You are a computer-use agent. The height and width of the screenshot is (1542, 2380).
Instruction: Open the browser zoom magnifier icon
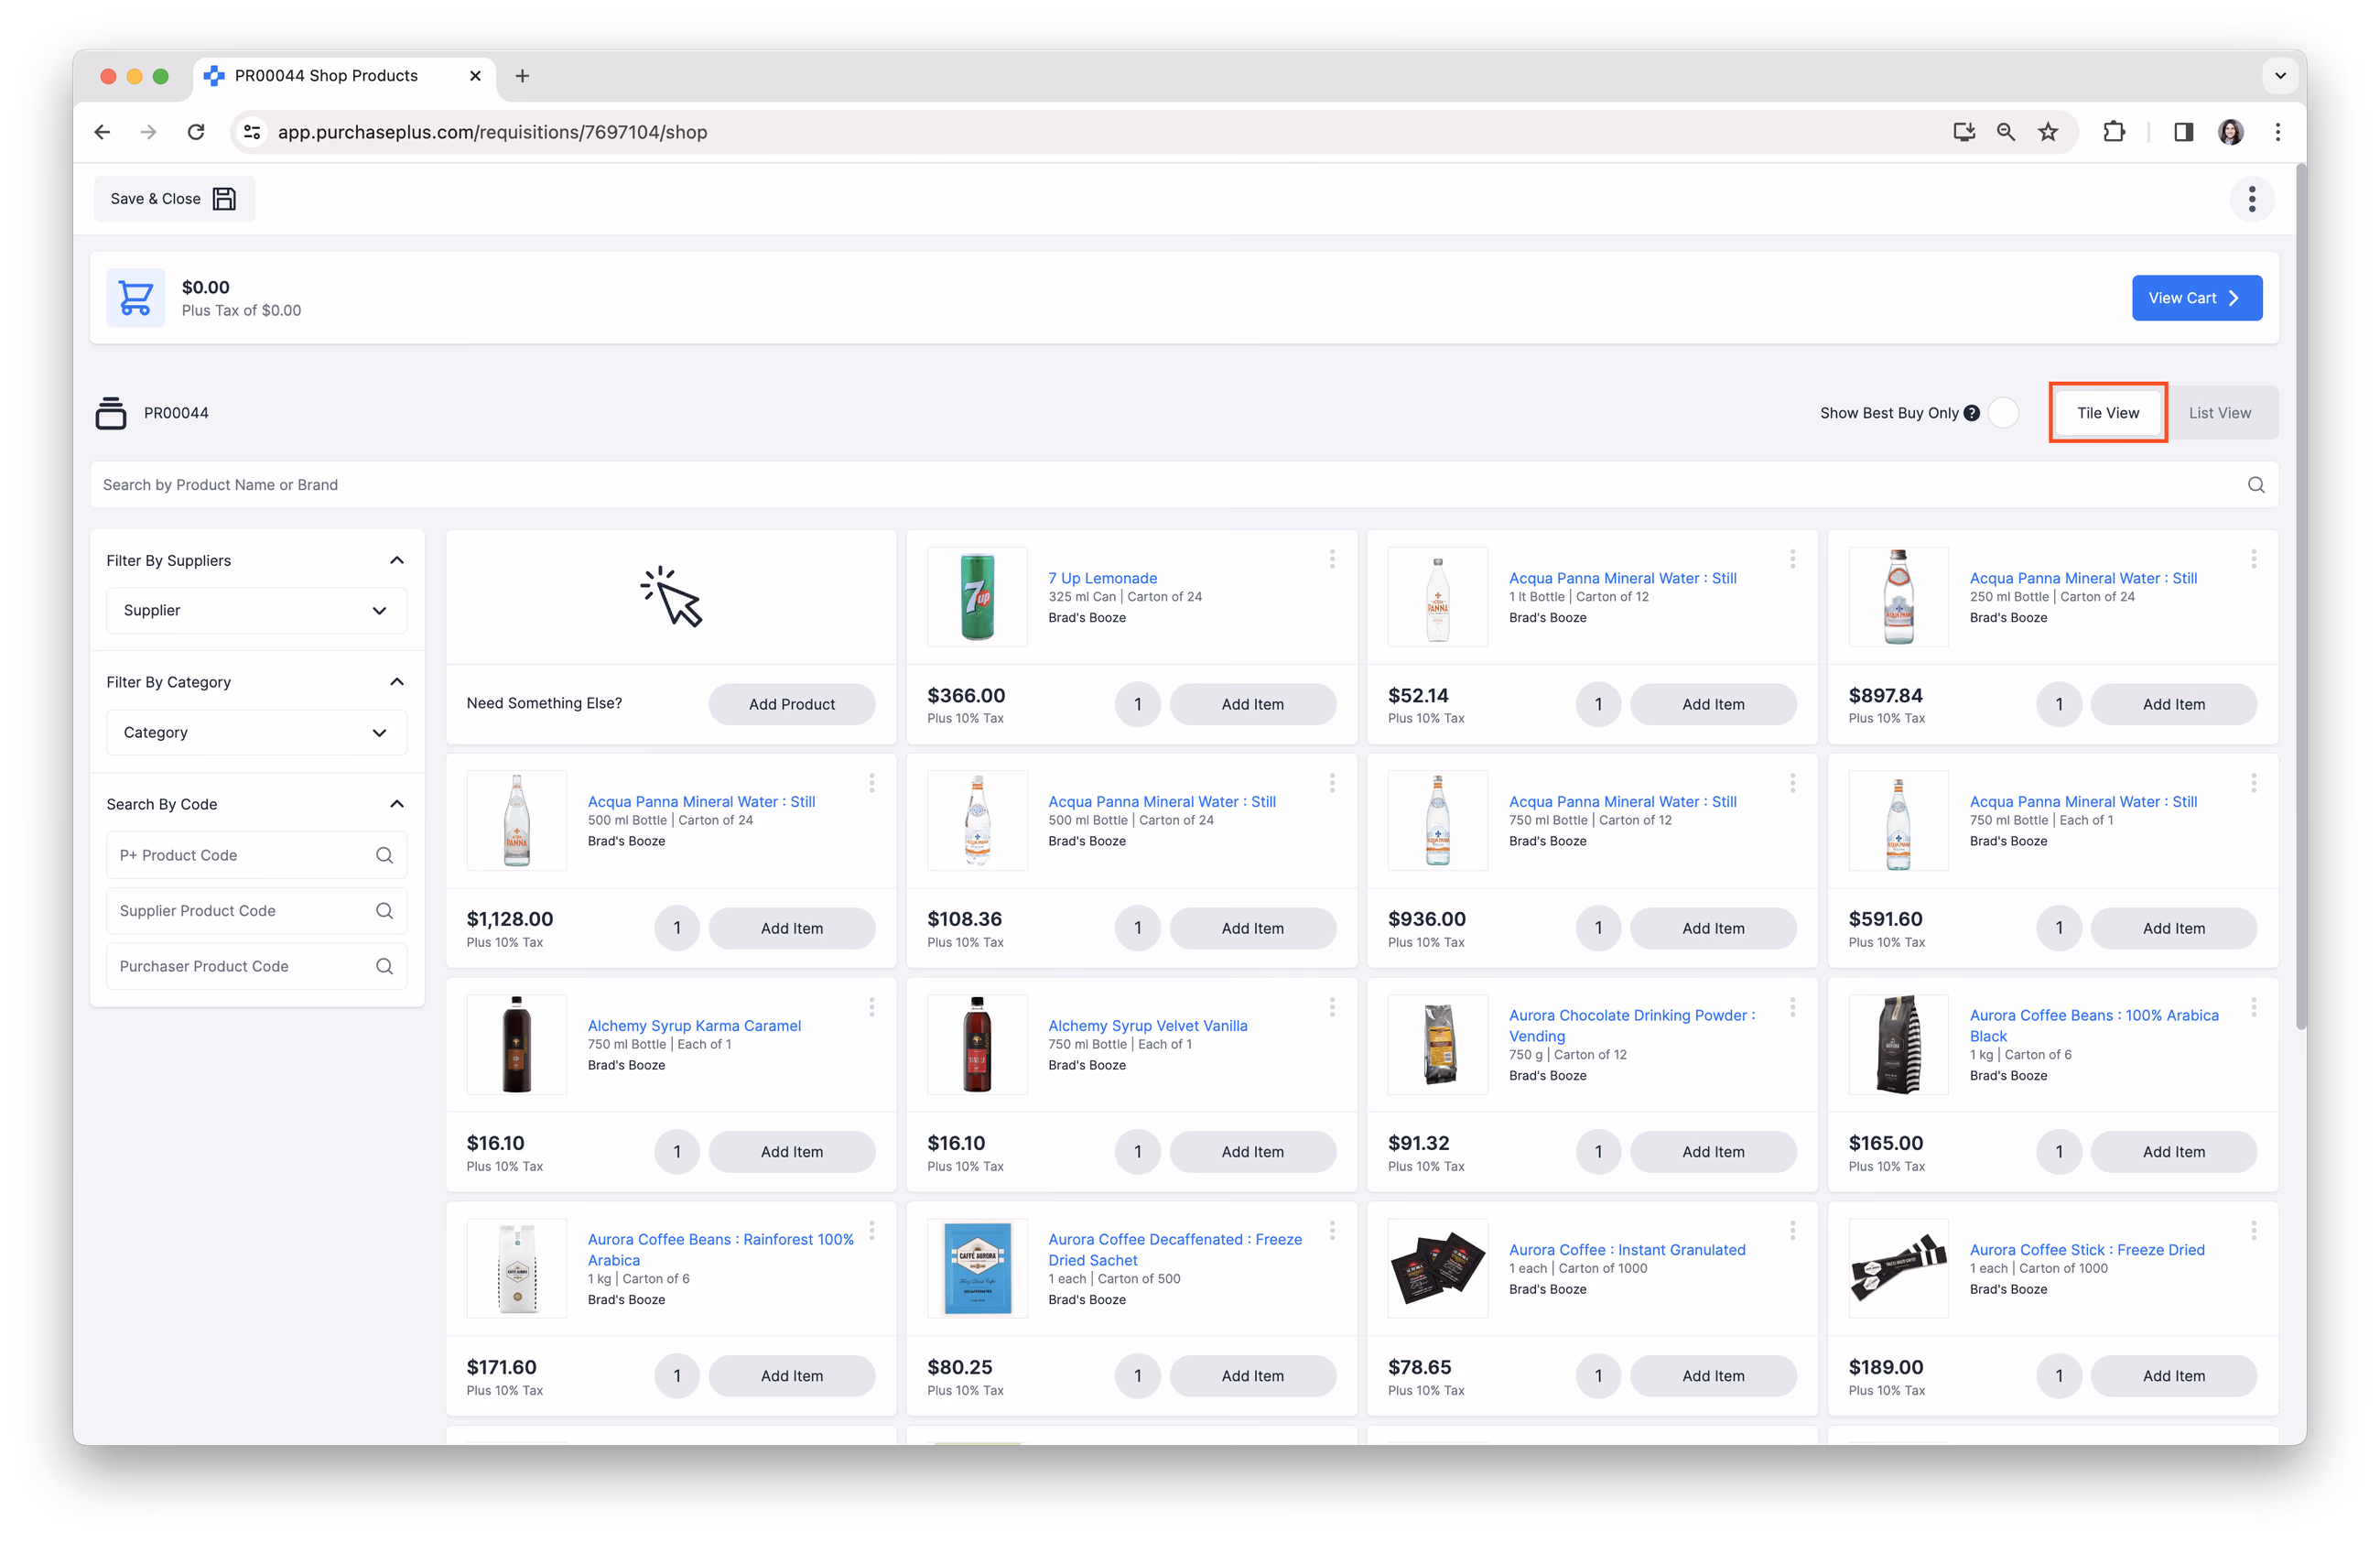[2006, 132]
